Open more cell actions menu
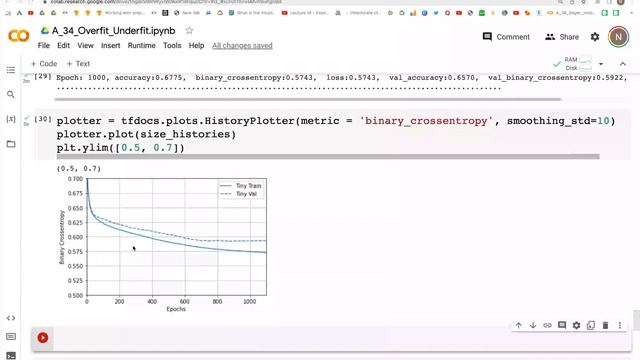The height and width of the screenshot is (360, 640). (620, 325)
